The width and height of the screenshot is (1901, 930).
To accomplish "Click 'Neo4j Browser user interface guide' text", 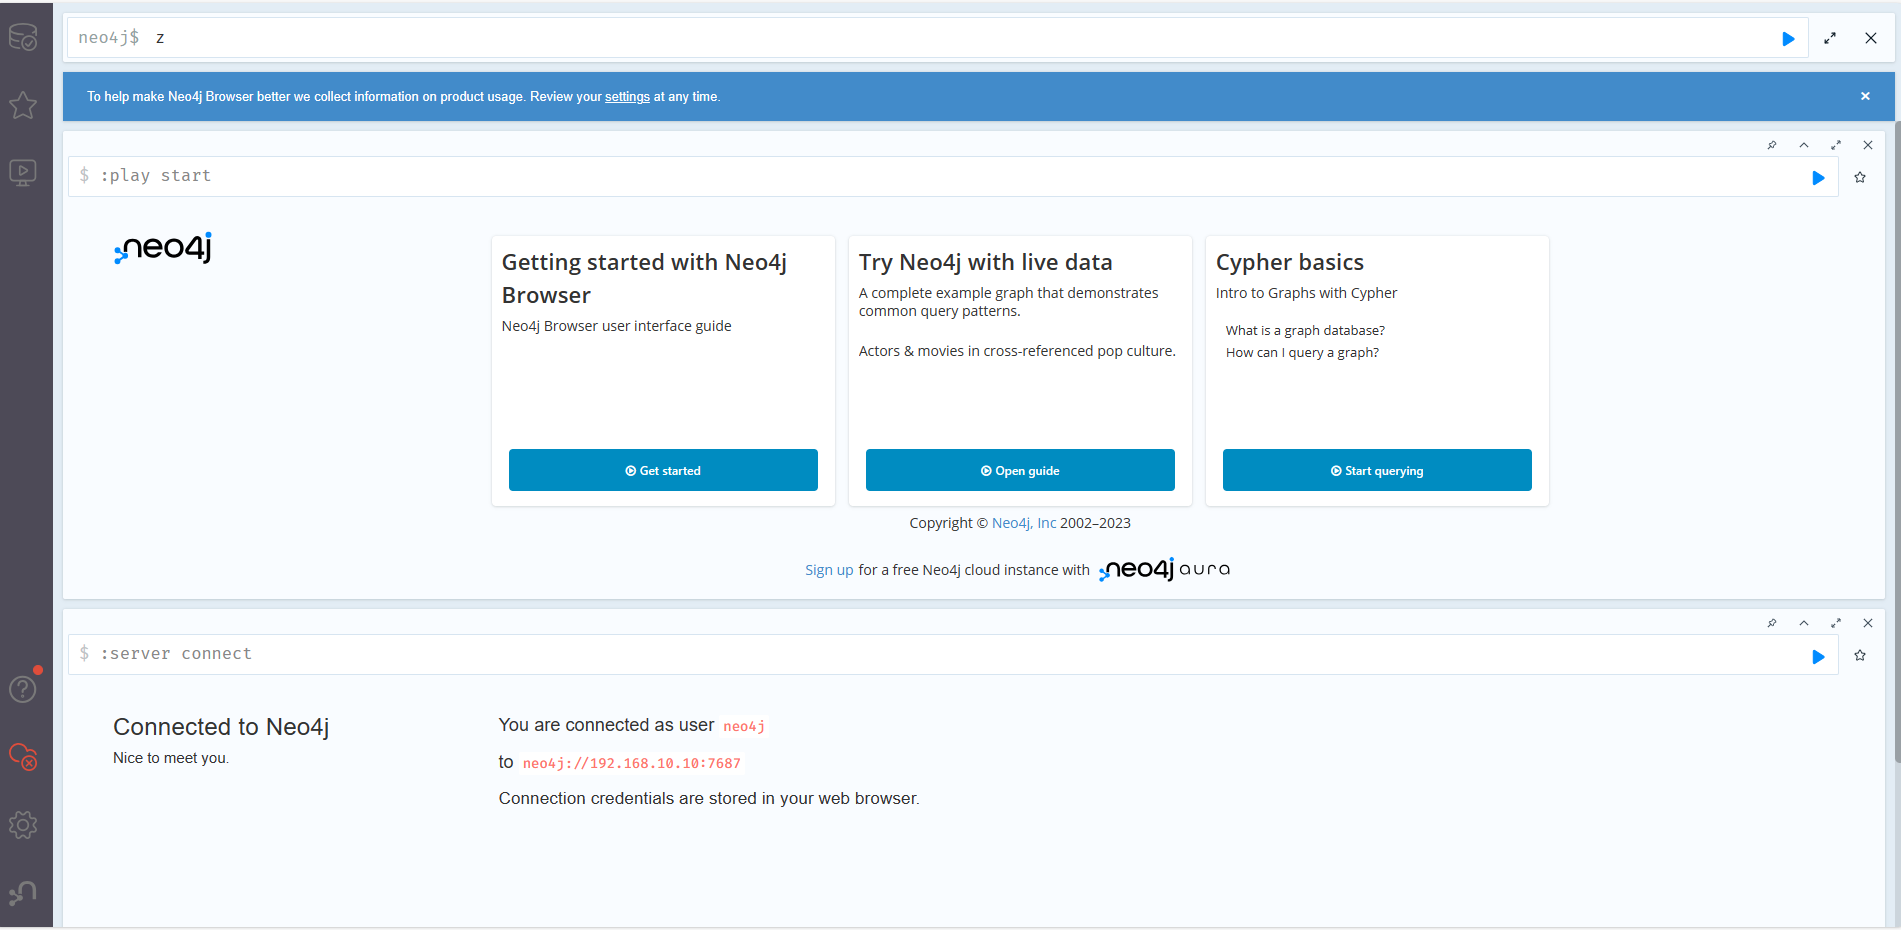I will [617, 326].
